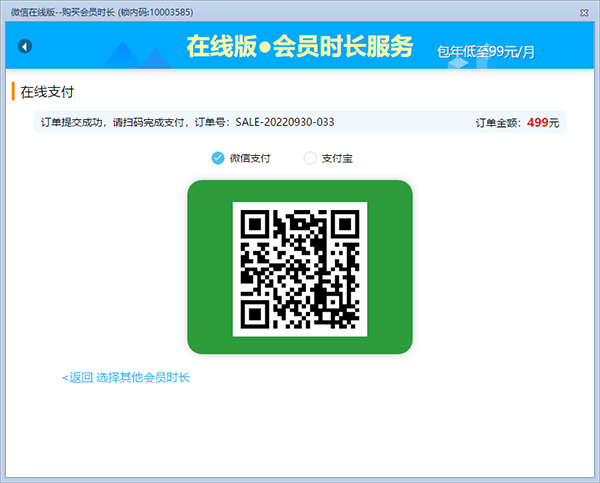Click the orange bar beside 在线支付

tap(13, 92)
